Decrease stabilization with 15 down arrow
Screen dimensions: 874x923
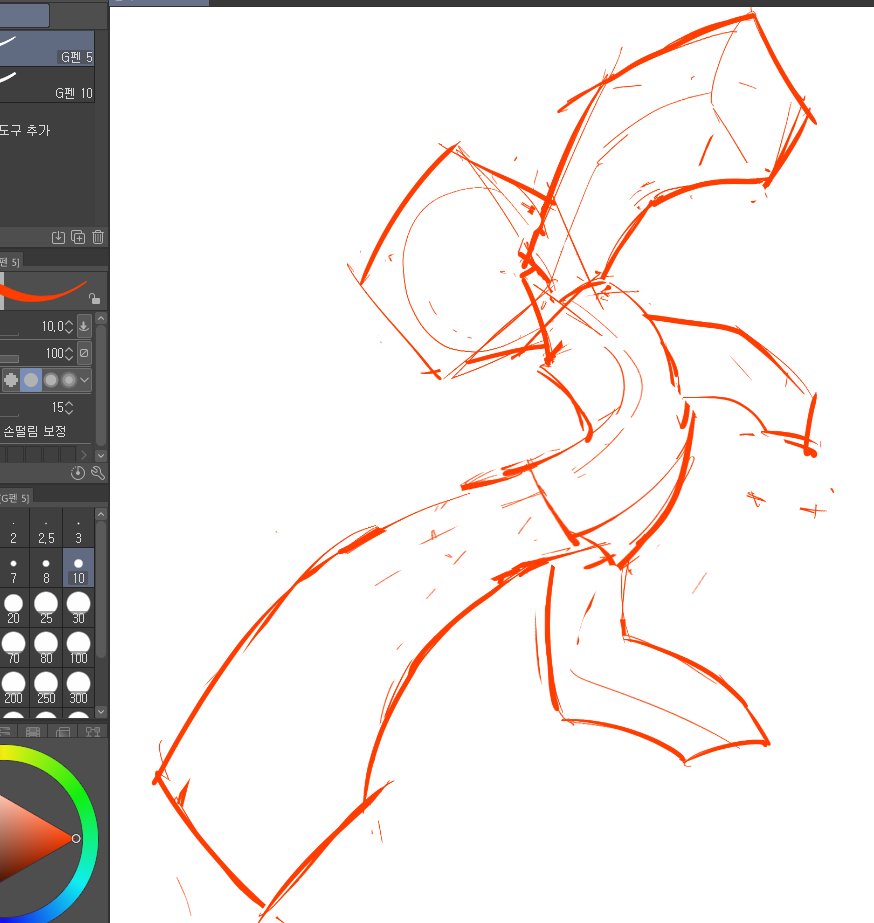69,411
